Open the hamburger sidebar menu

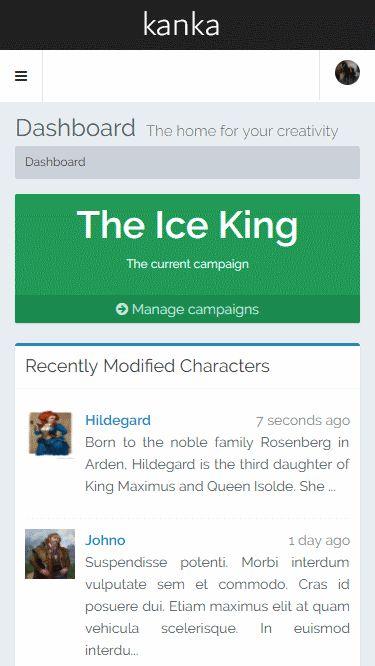tap(21, 76)
